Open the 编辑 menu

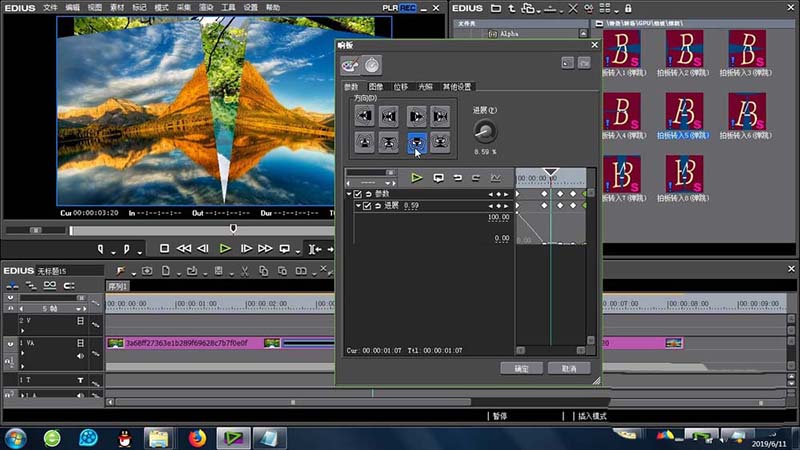point(72,8)
